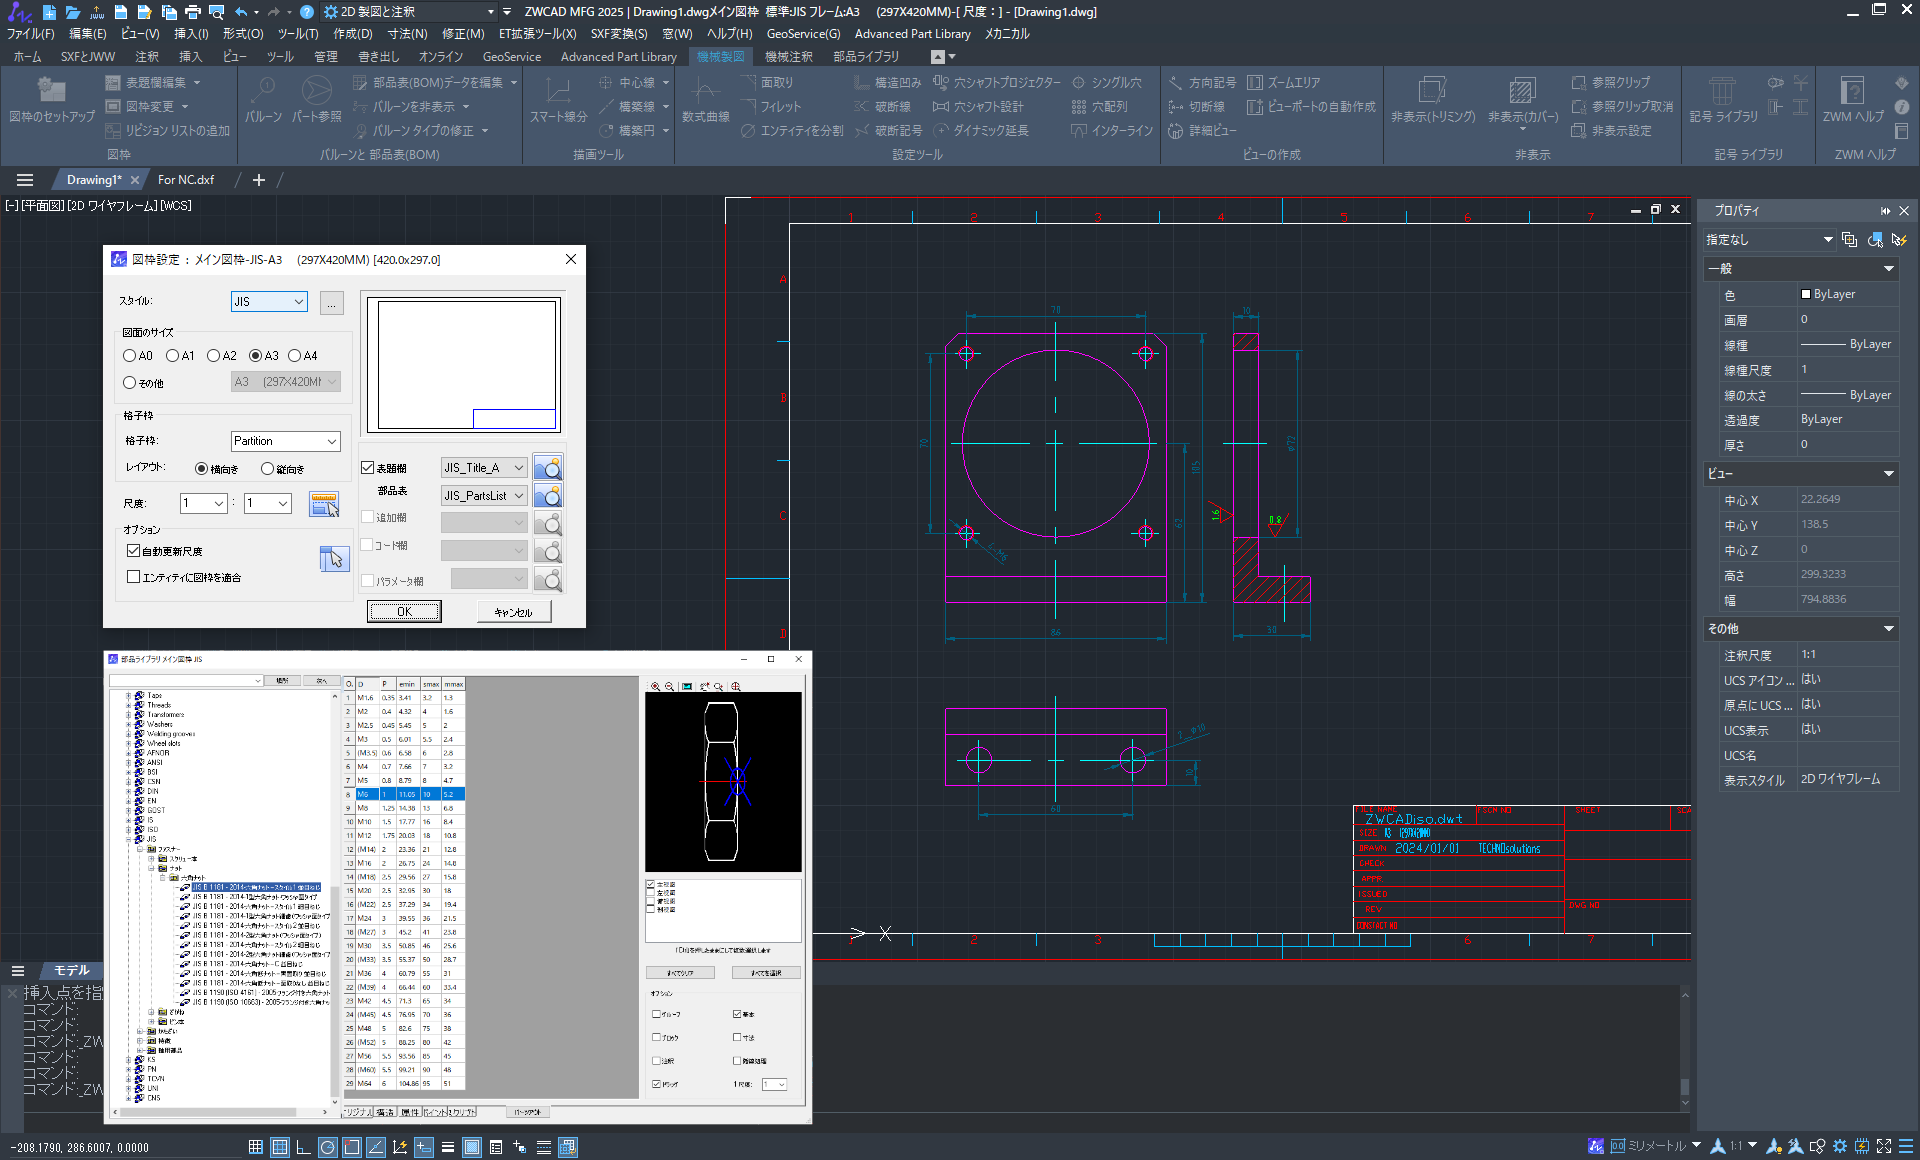The width and height of the screenshot is (1920, 1160).
Task: Select the A1 paper size radio button
Action: (171, 355)
